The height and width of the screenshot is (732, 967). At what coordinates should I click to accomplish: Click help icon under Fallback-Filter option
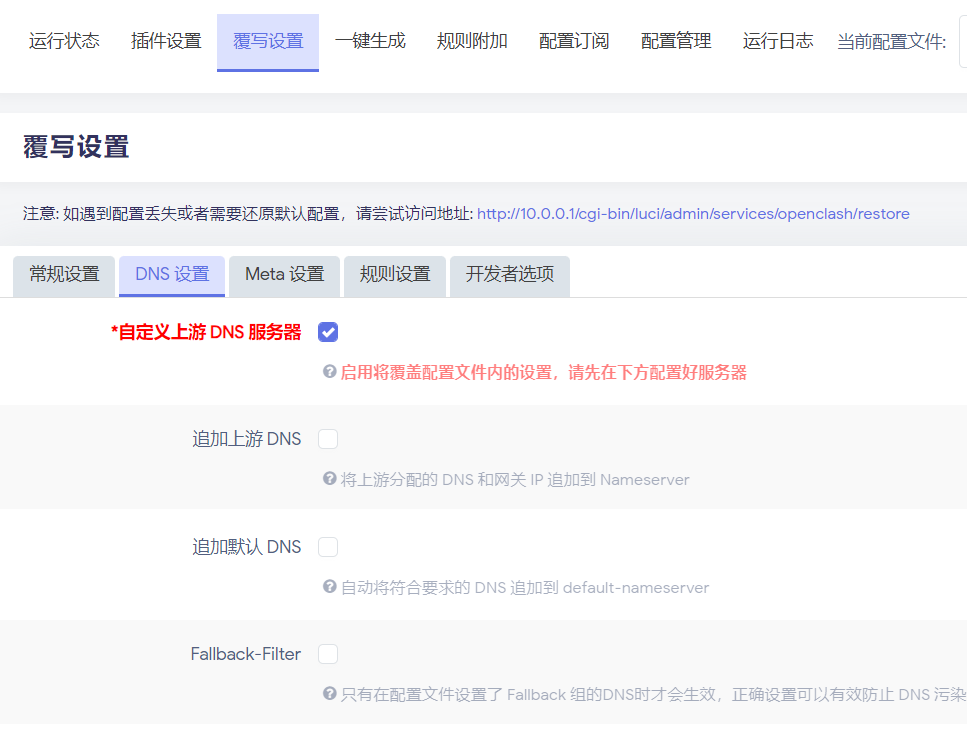[329, 693]
